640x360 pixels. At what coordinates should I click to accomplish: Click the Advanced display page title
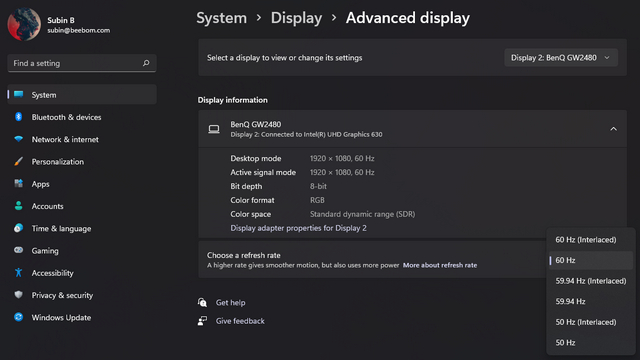click(x=408, y=18)
